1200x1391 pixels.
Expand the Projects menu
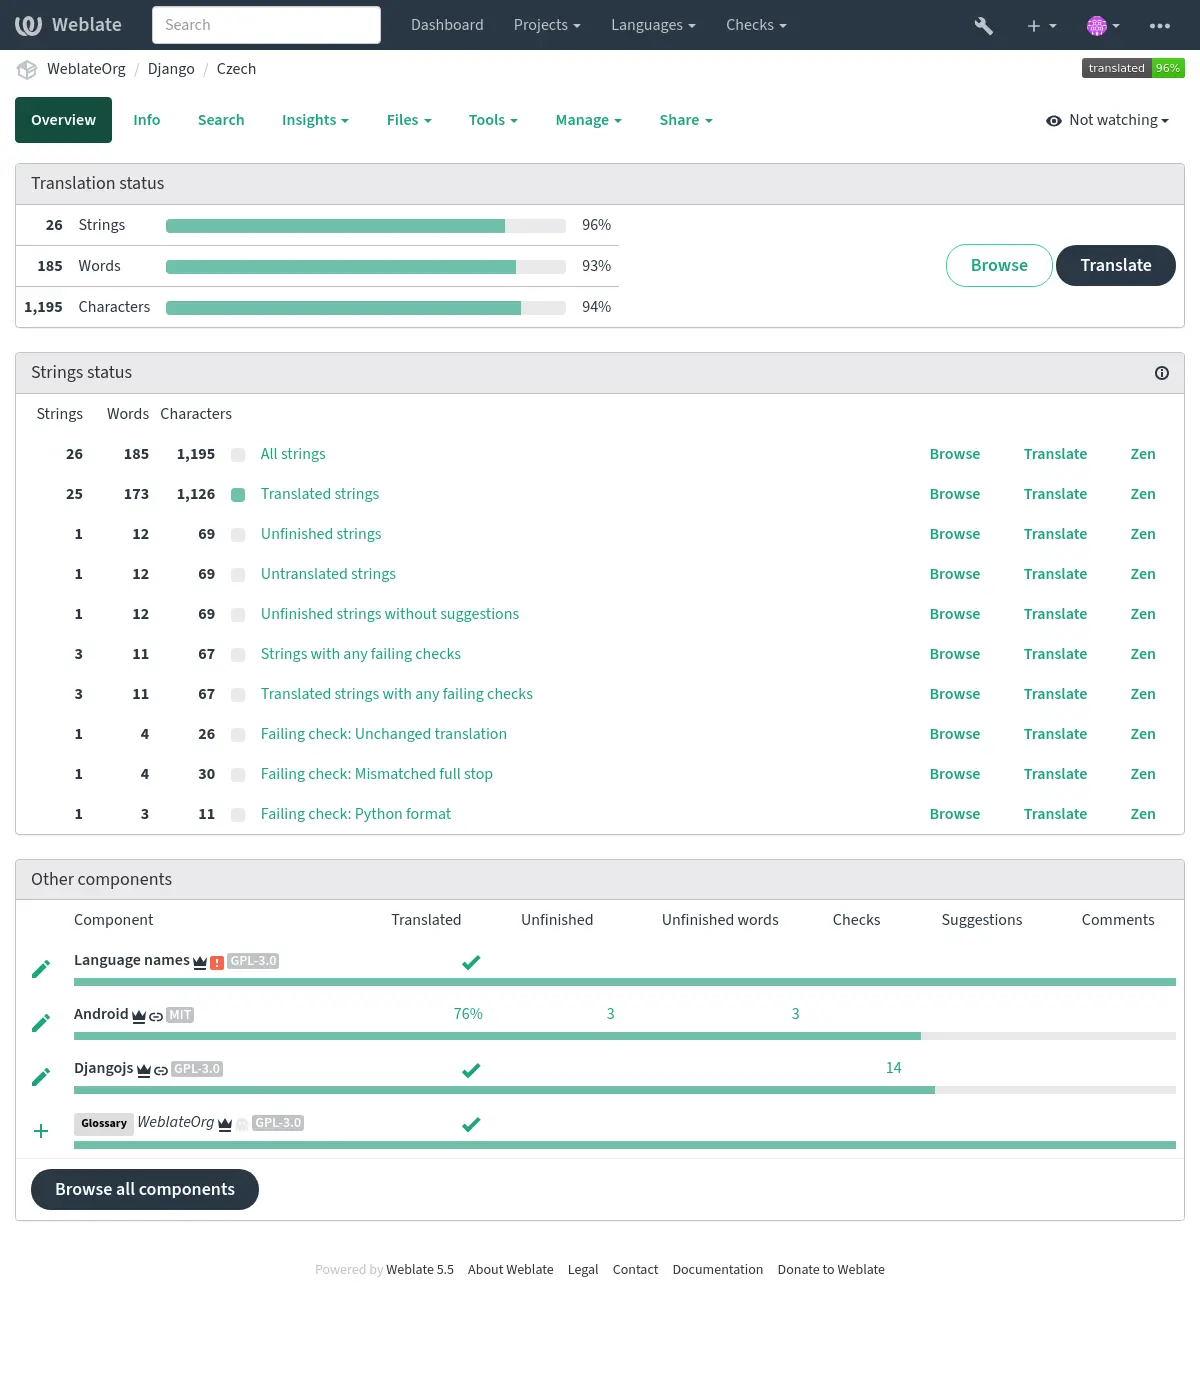(x=547, y=25)
